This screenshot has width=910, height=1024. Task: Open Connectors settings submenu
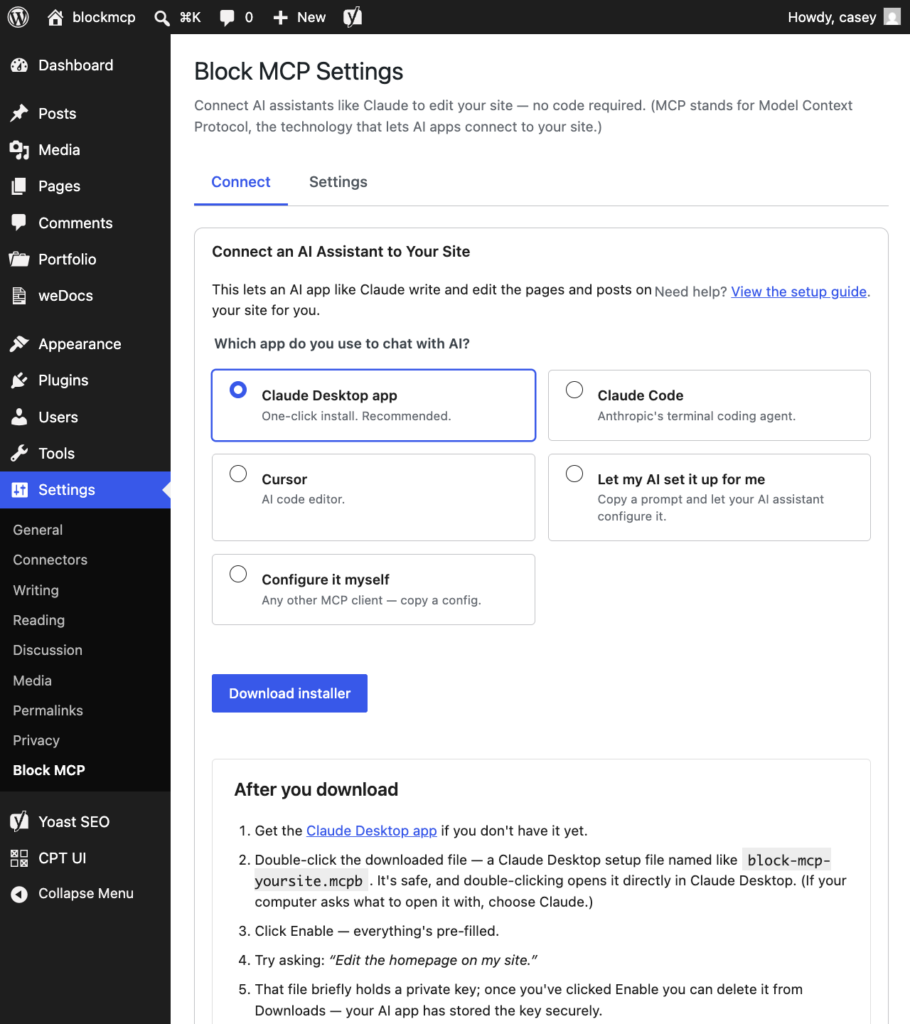coord(50,560)
